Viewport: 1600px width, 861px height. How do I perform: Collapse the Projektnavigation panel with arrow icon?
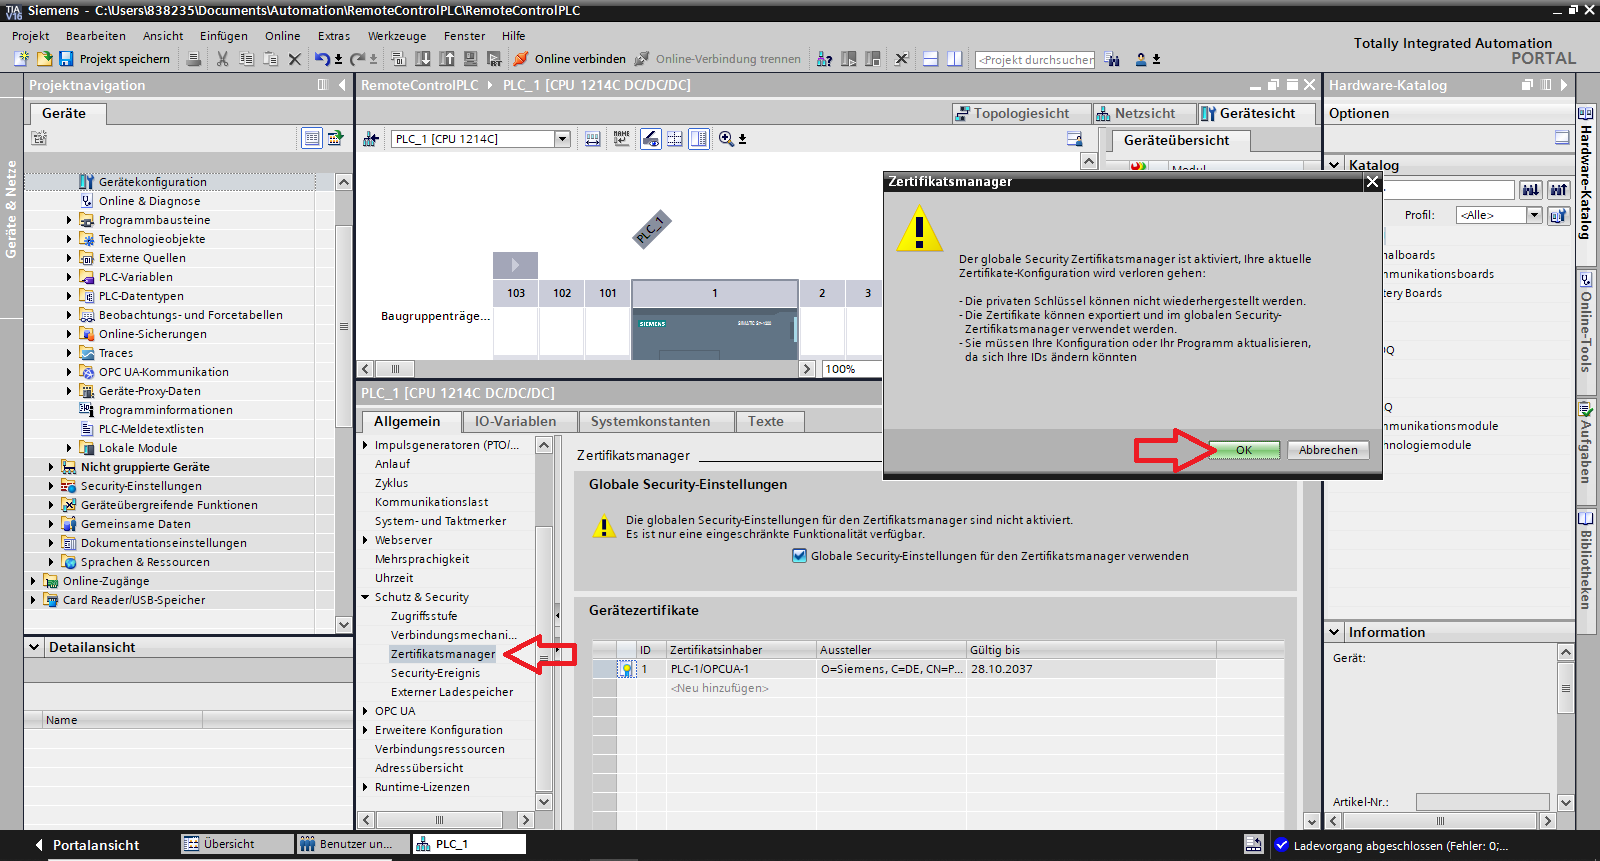pyautogui.click(x=342, y=85)
